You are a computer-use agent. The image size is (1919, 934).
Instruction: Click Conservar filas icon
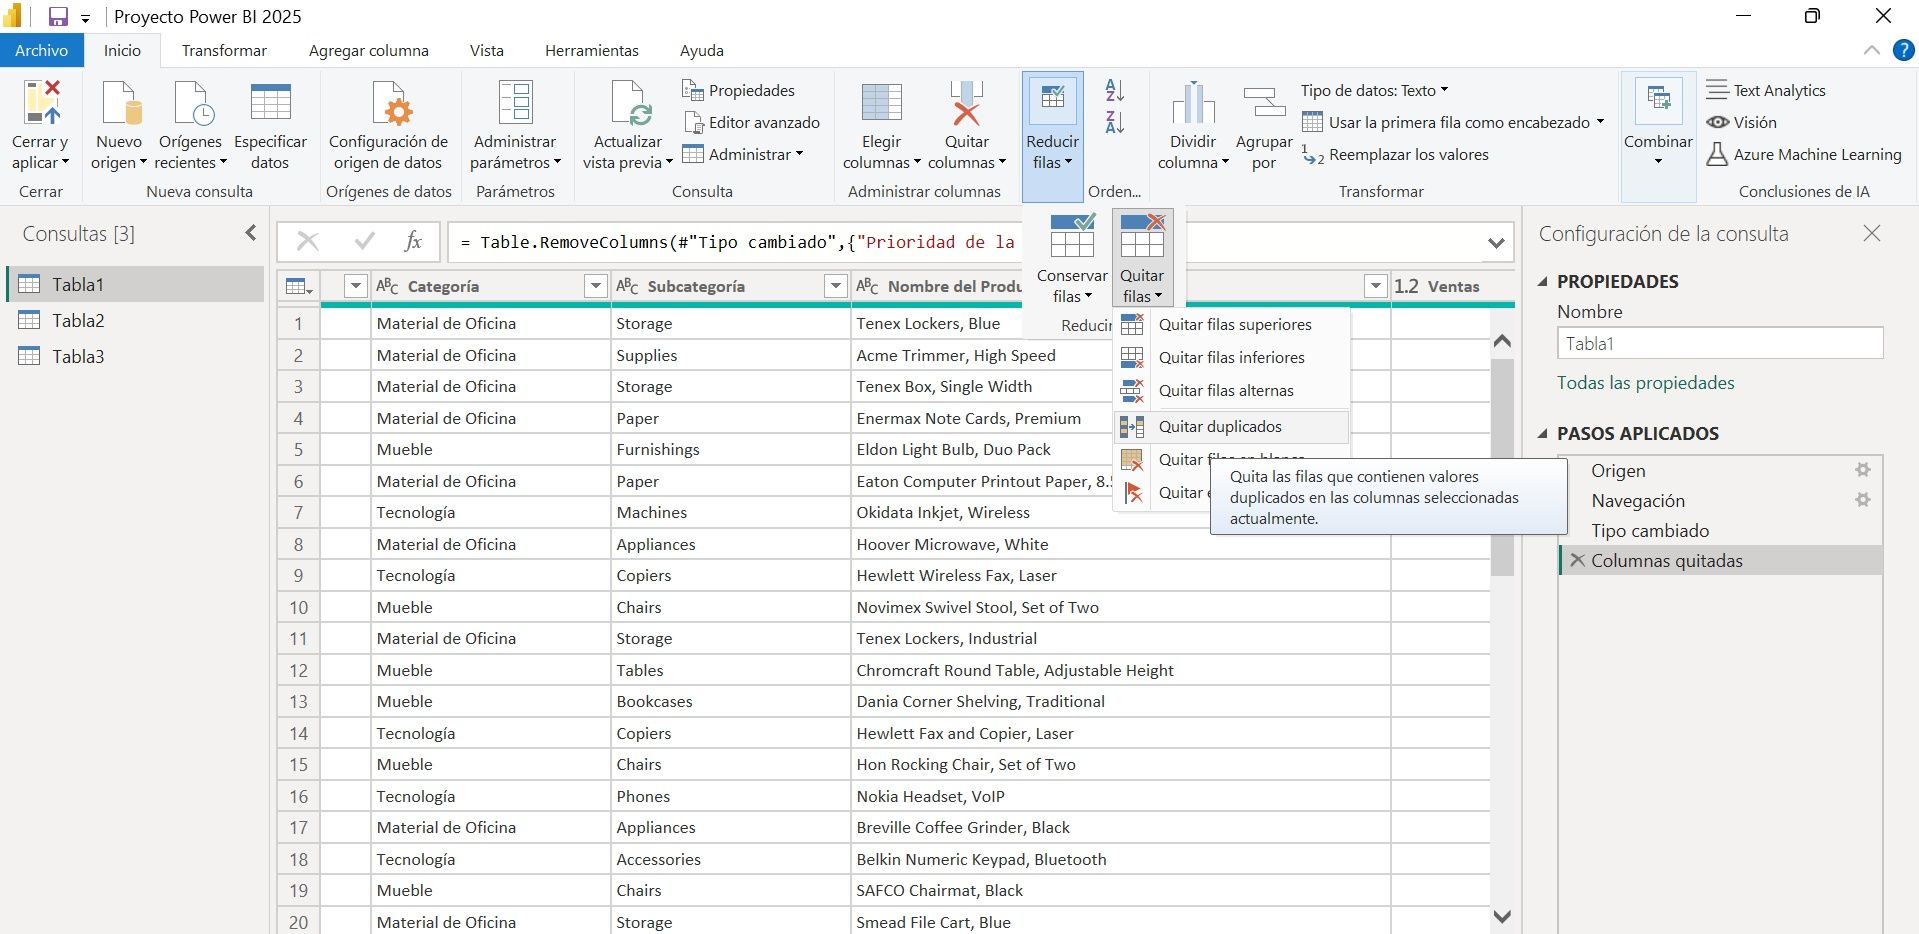(1072, 237)
